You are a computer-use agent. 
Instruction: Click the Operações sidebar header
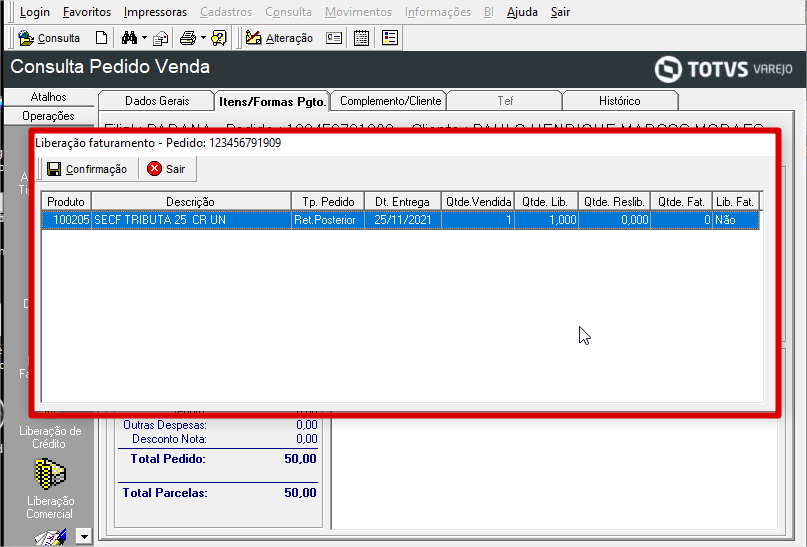(x=48, y=116)
